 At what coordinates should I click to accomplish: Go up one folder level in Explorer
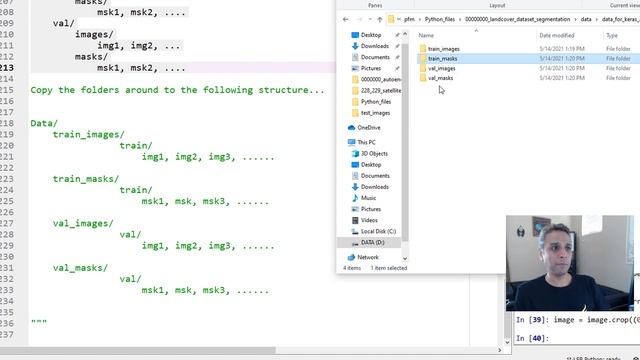[x=380, y=19]
